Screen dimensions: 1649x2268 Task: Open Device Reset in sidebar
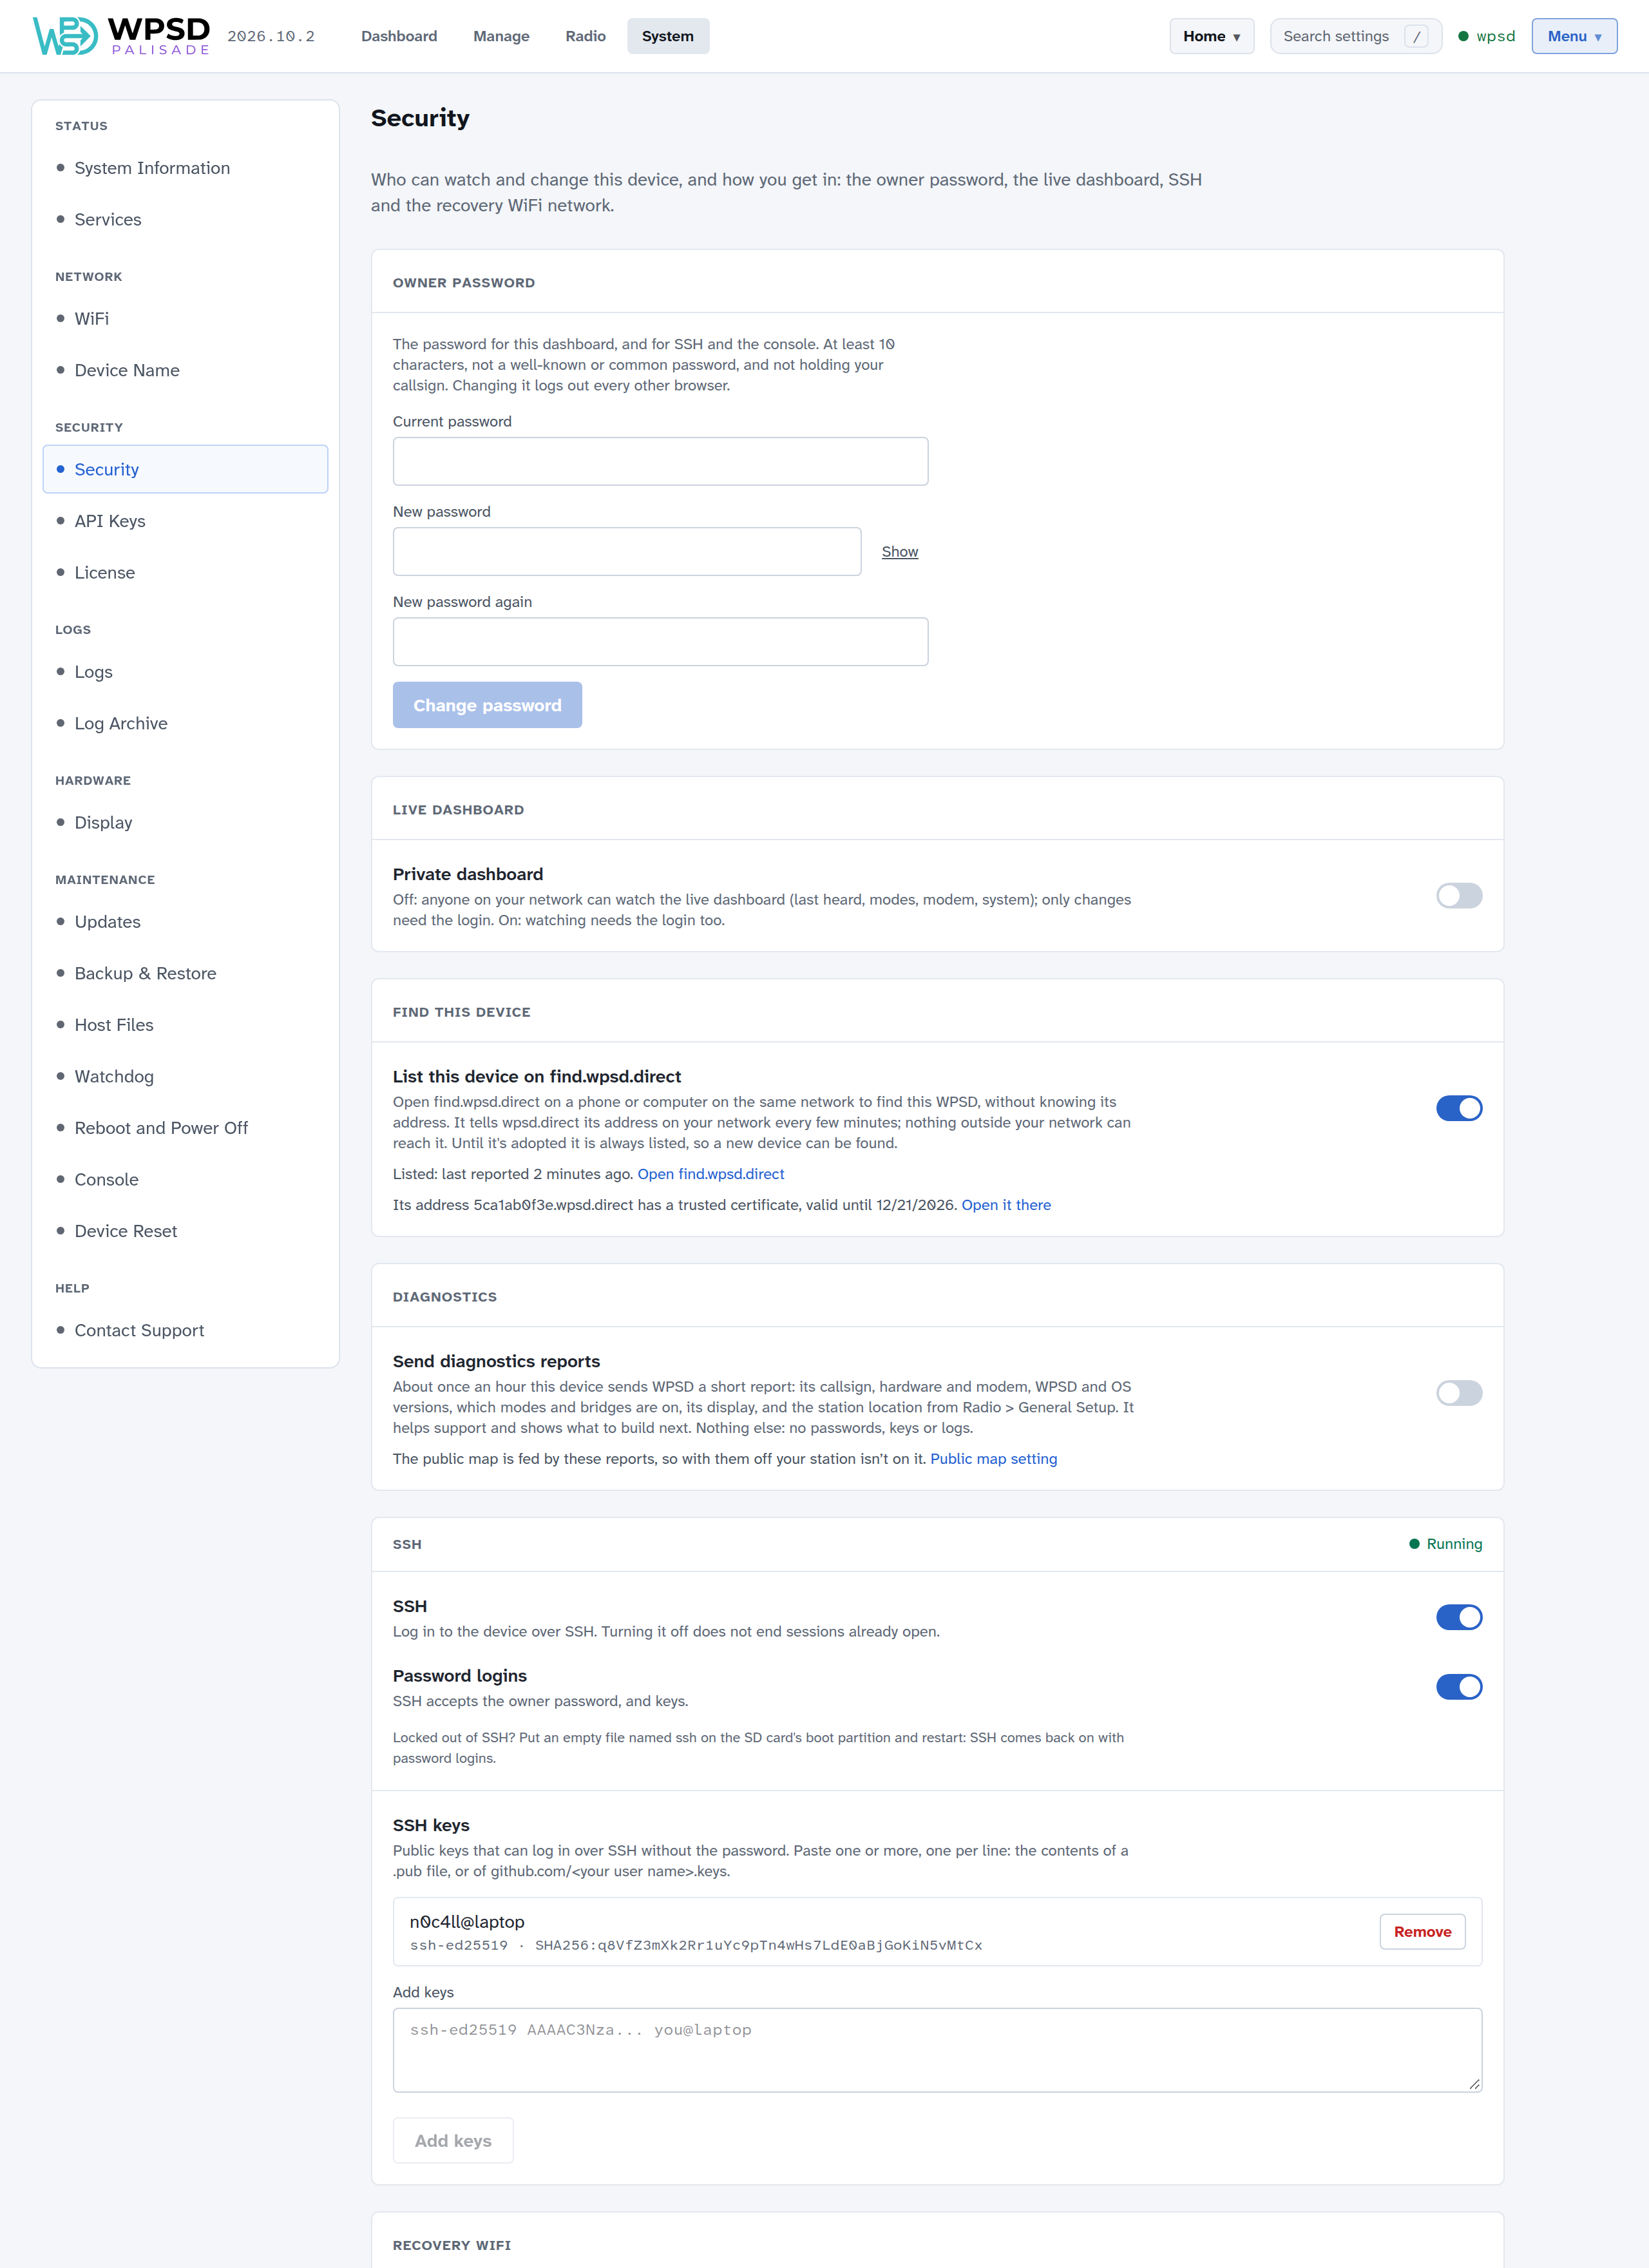pyautogui.click(x=186, y=1231)
